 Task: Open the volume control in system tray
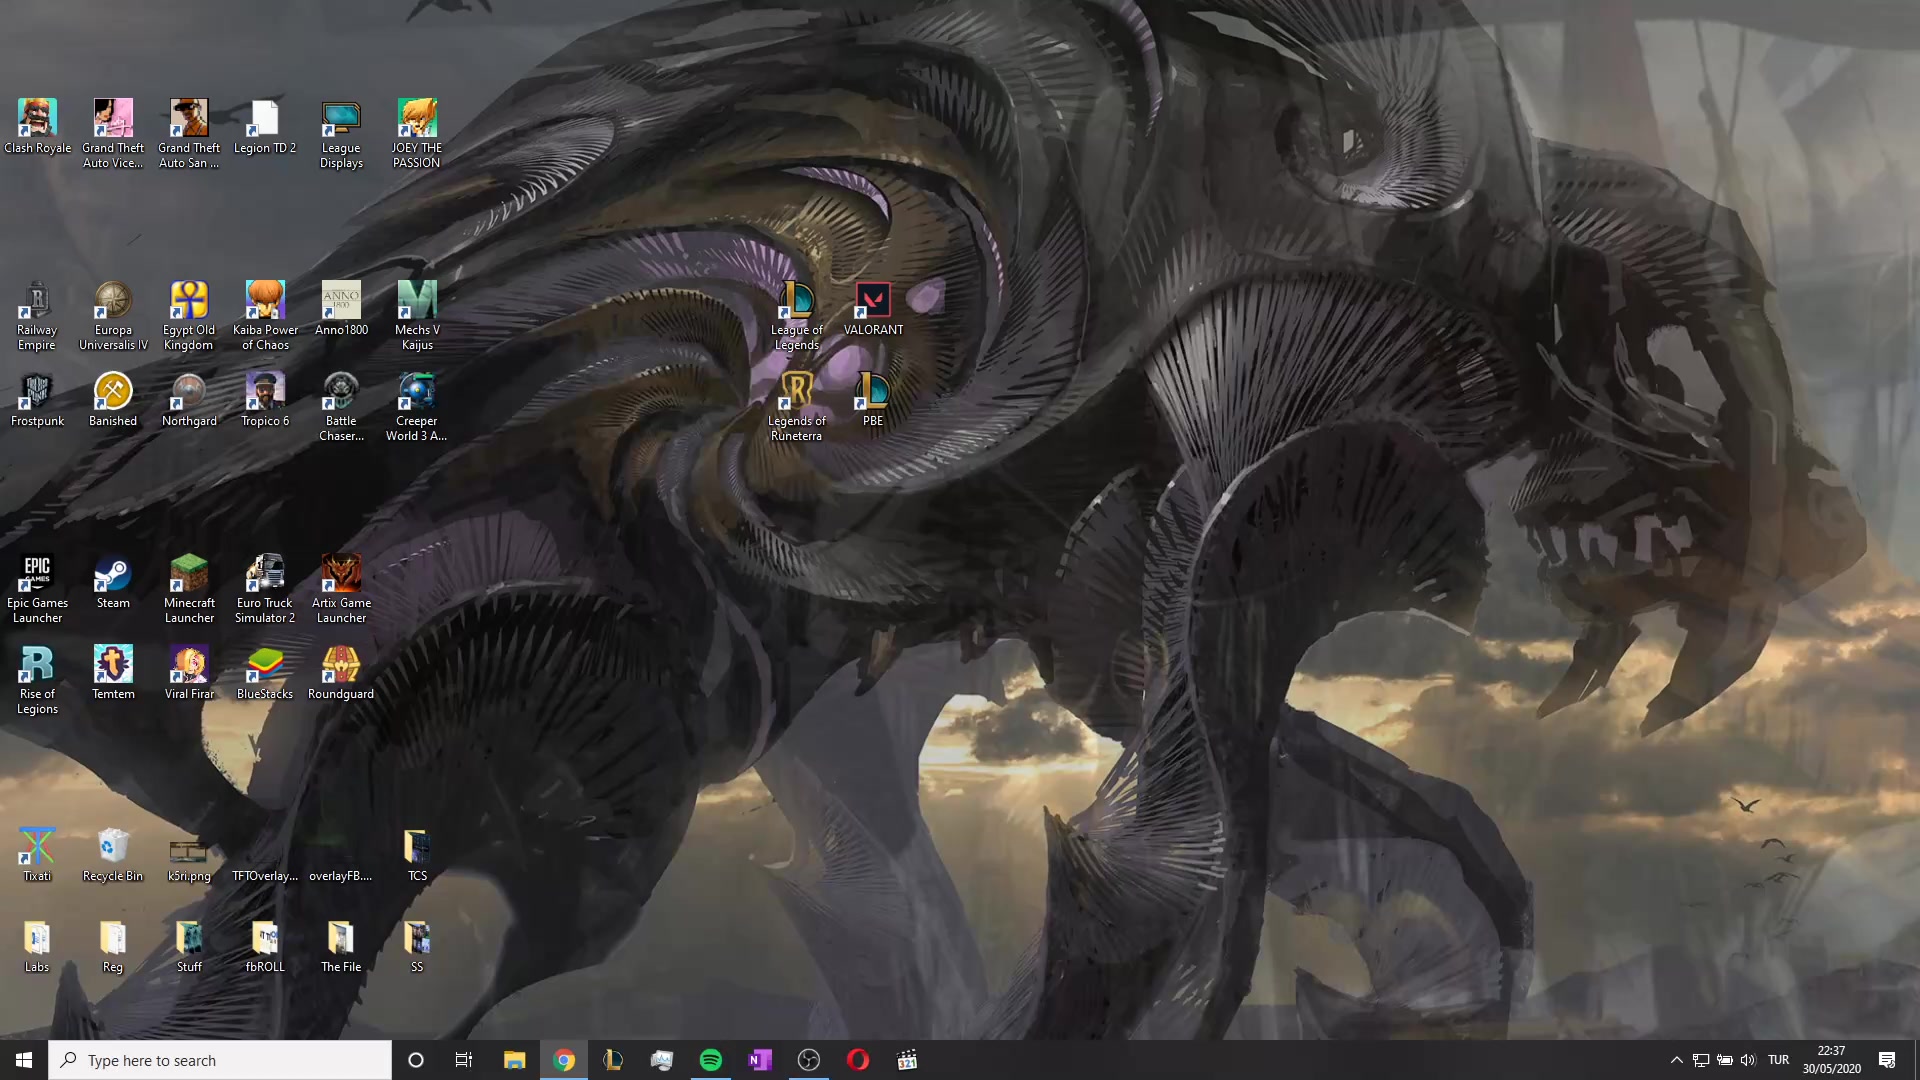[x=1748, y=1060]
